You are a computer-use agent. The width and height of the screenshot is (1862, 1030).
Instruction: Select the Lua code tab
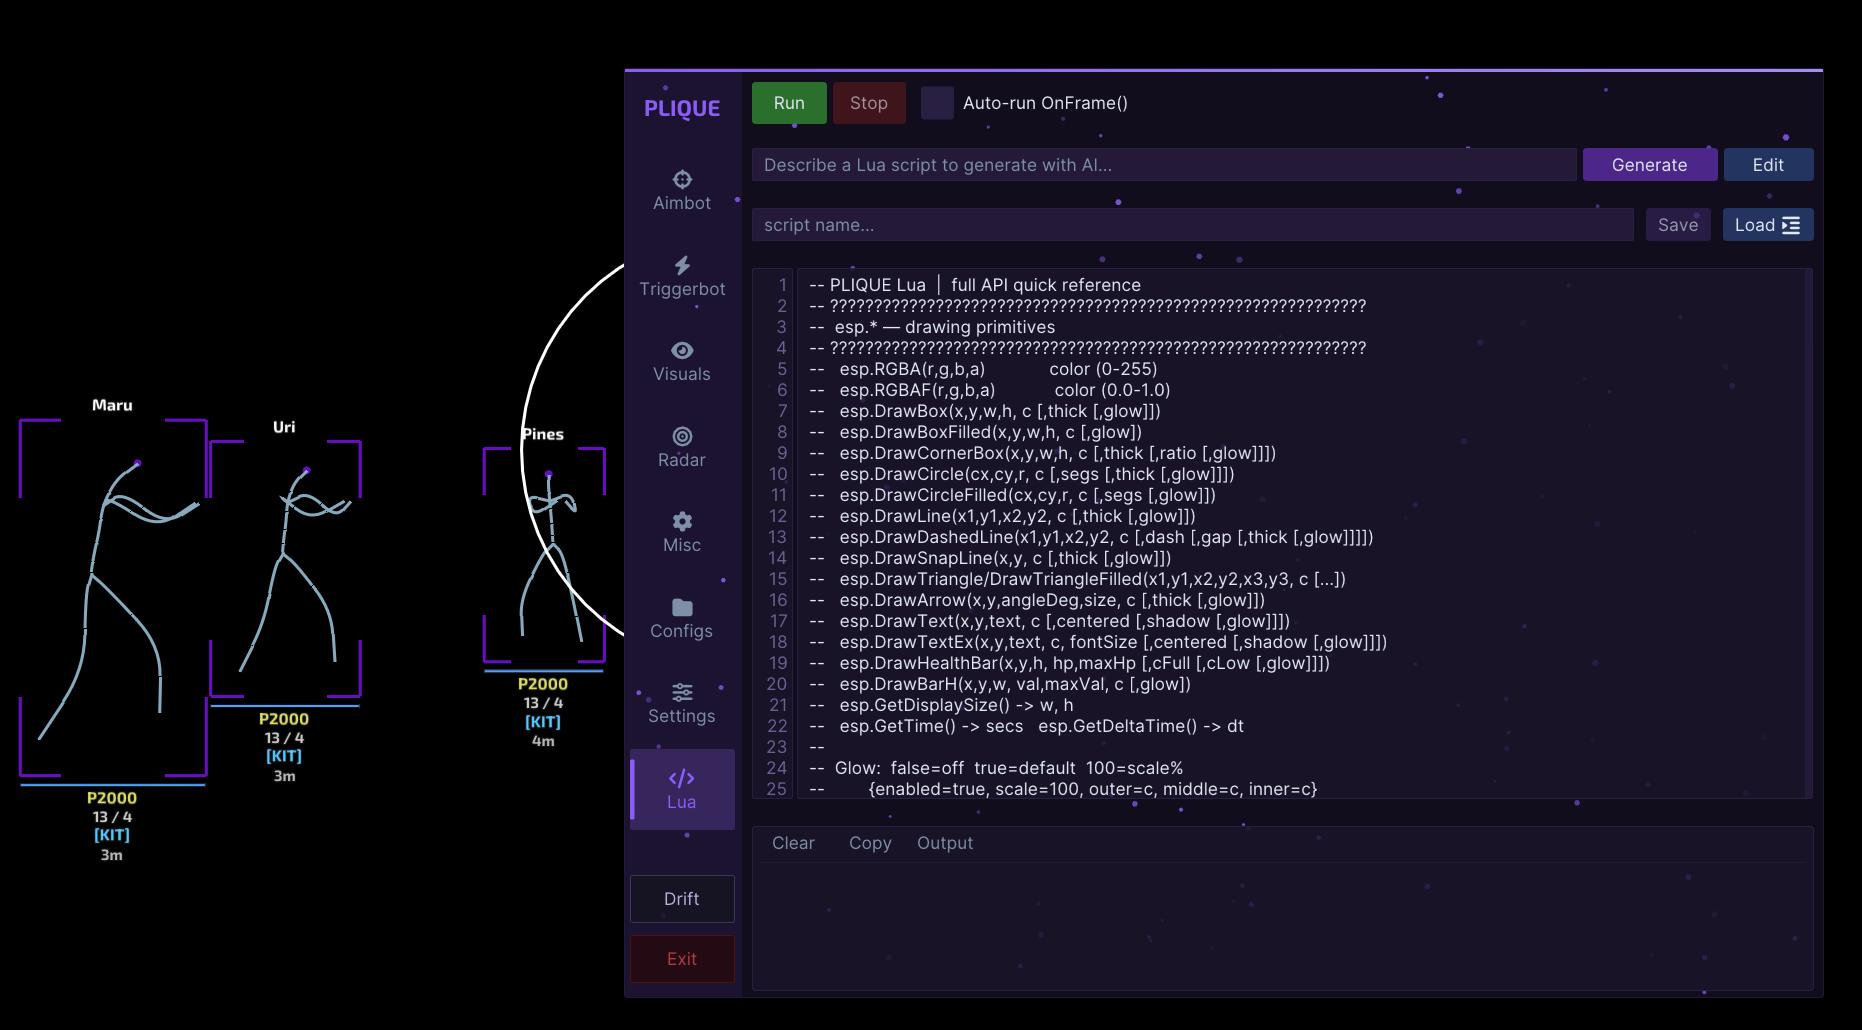pyautogui.click(x=682, y=789)
